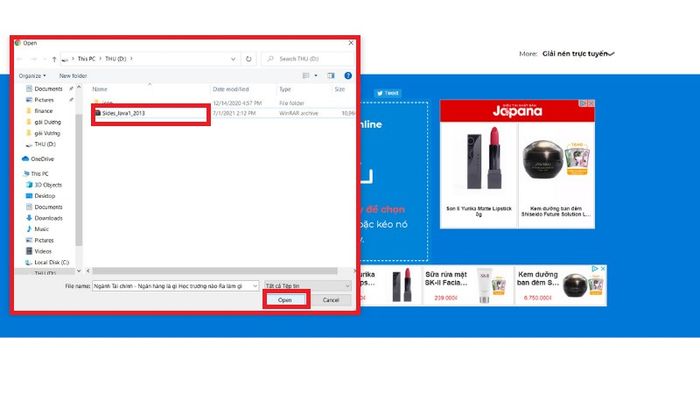
Task: Refresh the THU (D:) folder listing
Action: 249,59
